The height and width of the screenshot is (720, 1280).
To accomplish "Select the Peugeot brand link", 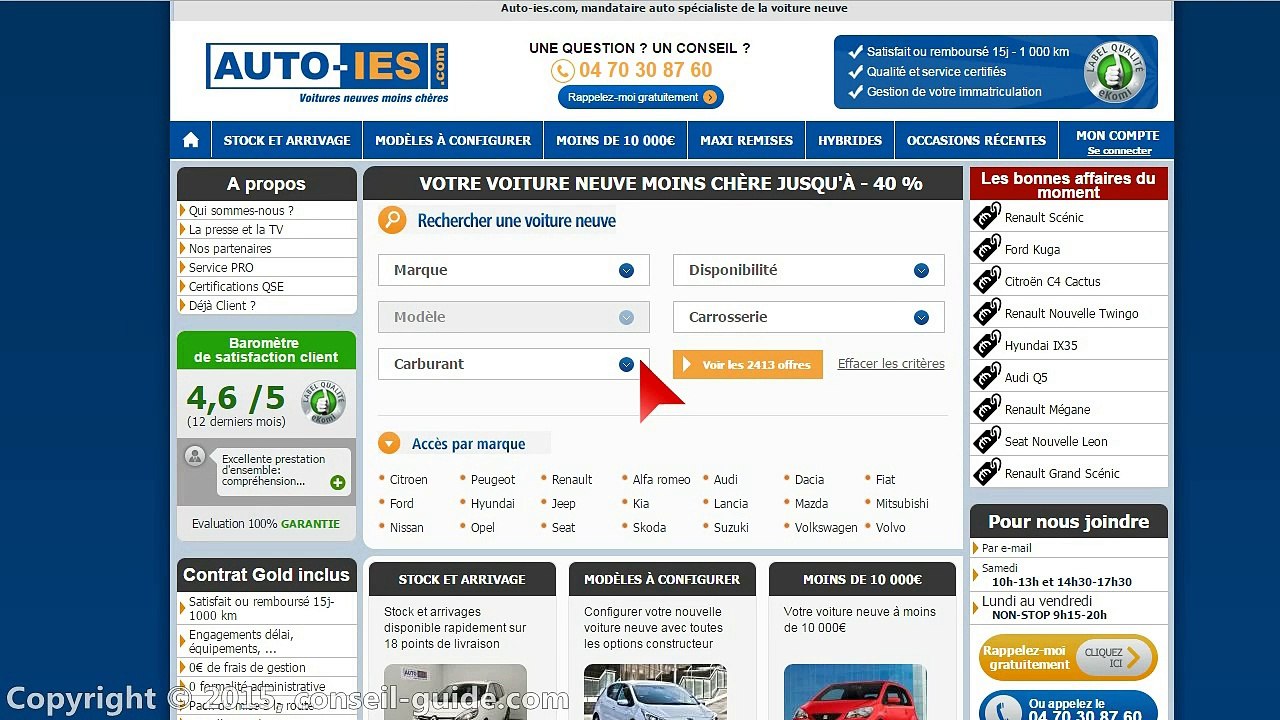I will [493, 480].
